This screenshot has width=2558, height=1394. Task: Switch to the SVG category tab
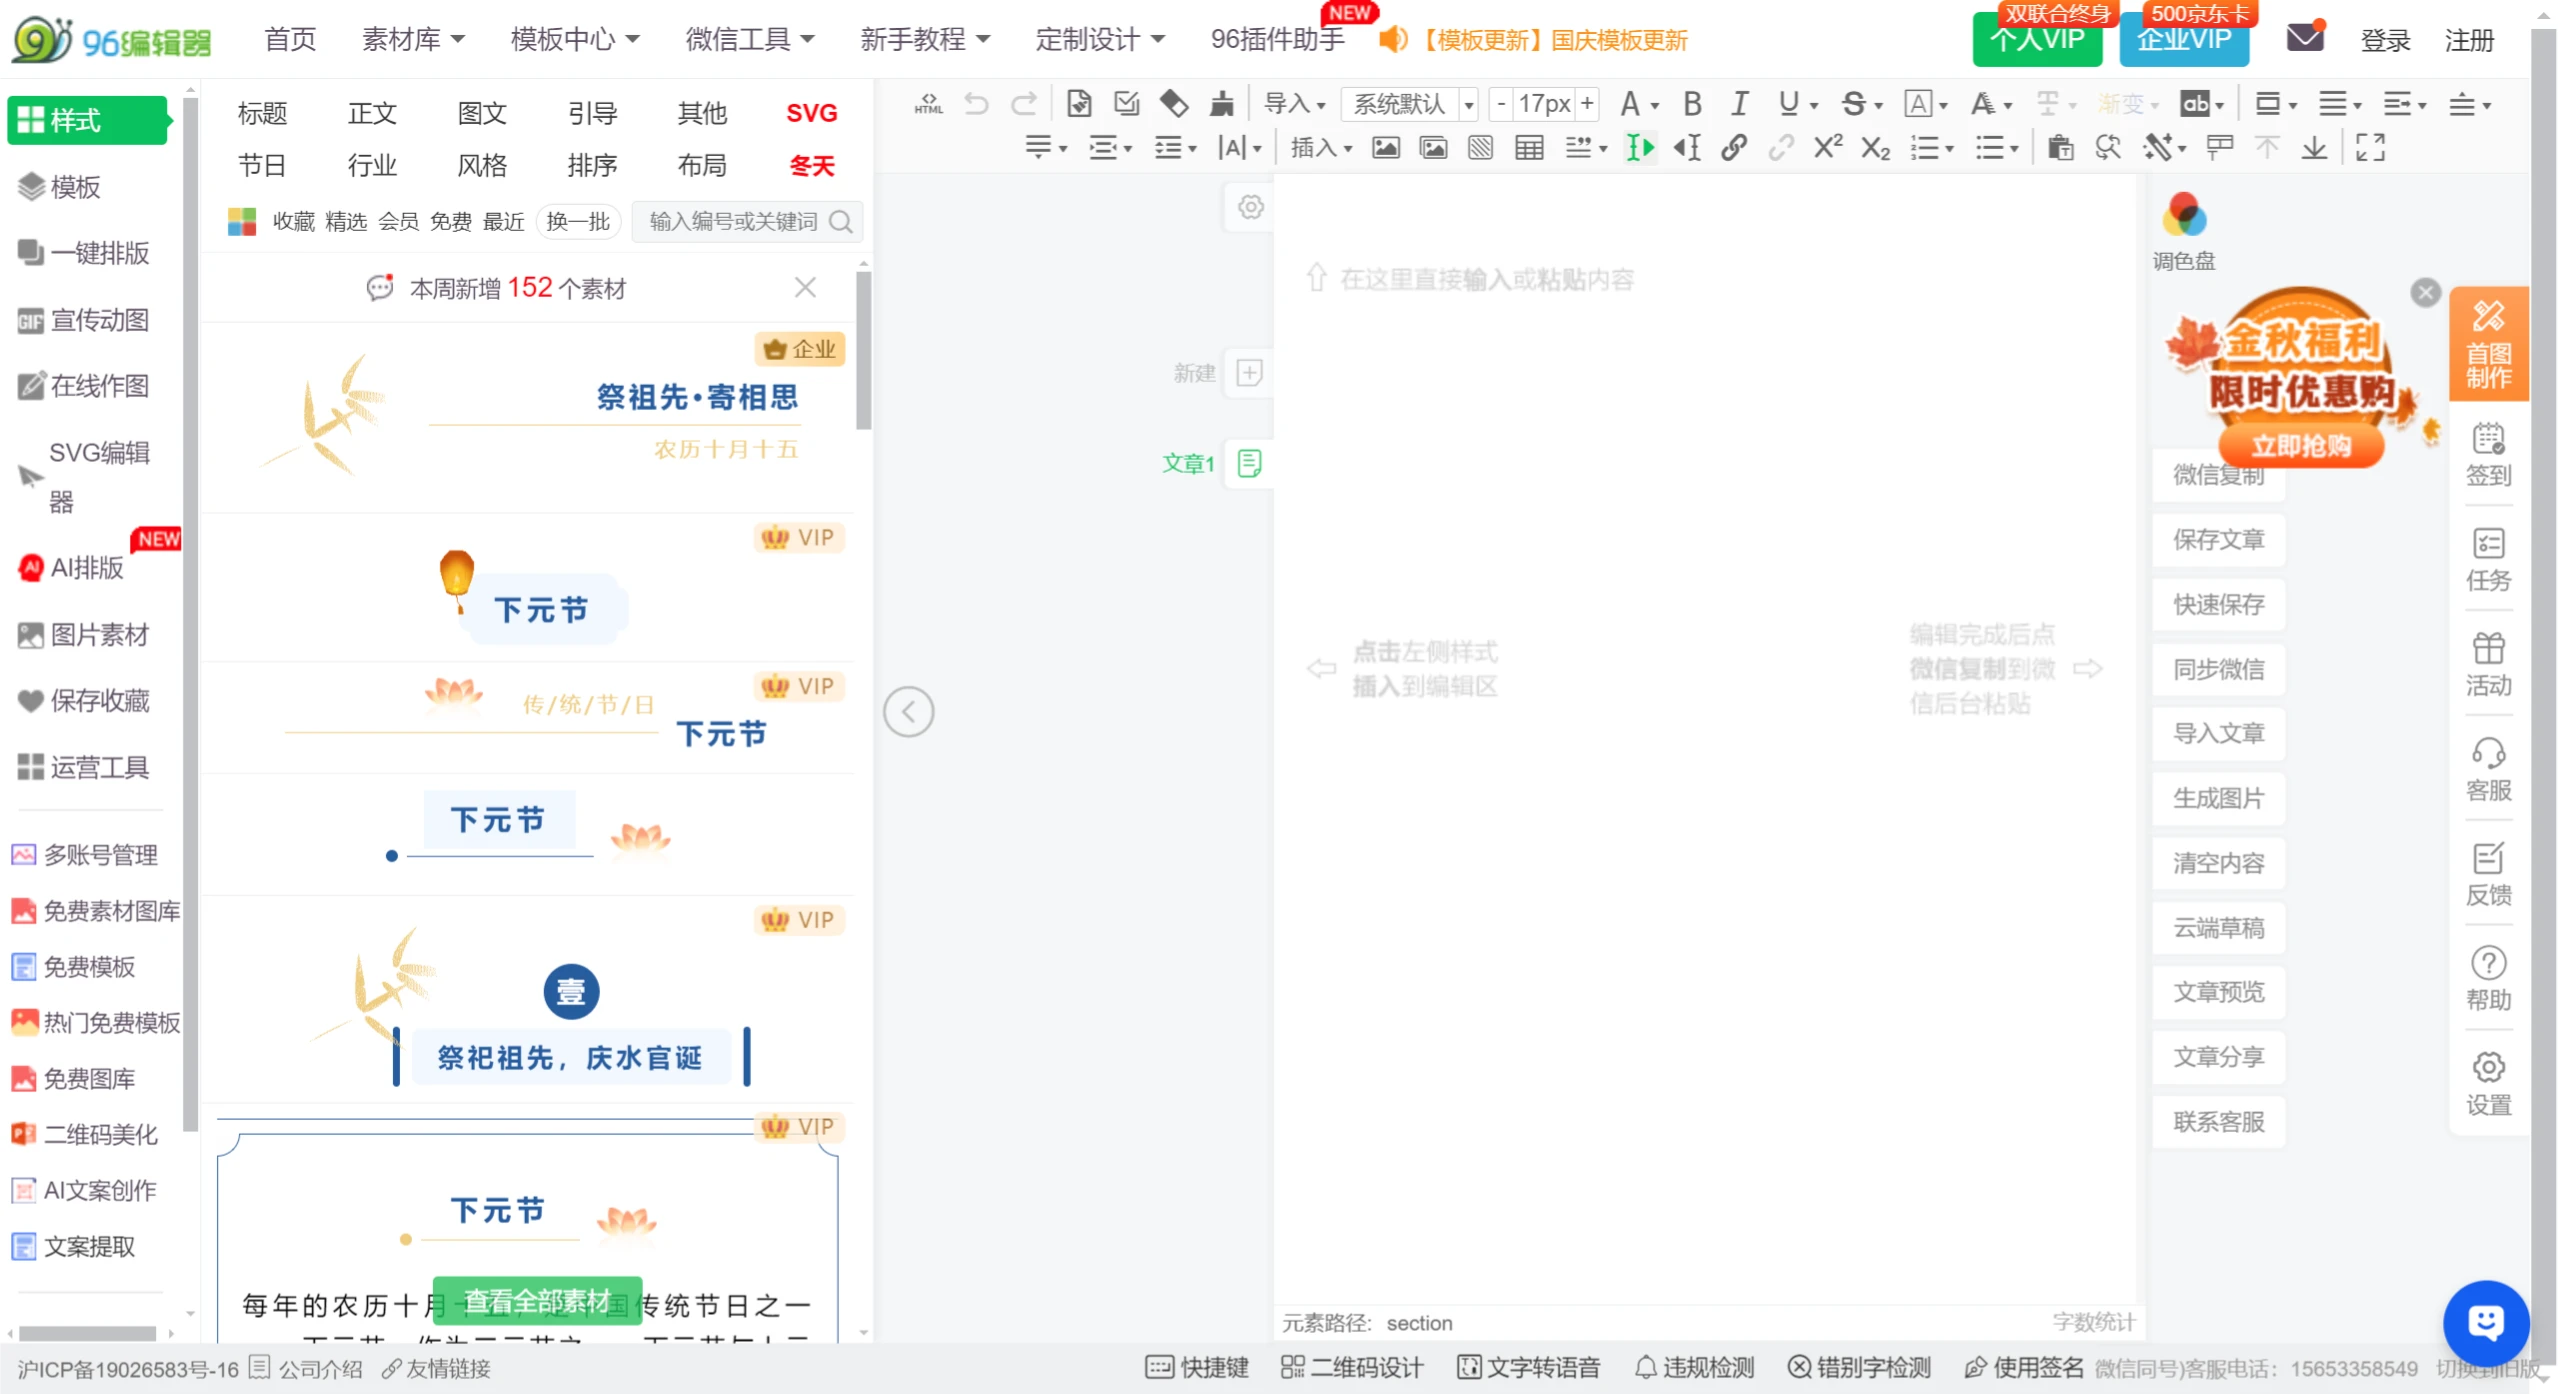coord(811,113)
